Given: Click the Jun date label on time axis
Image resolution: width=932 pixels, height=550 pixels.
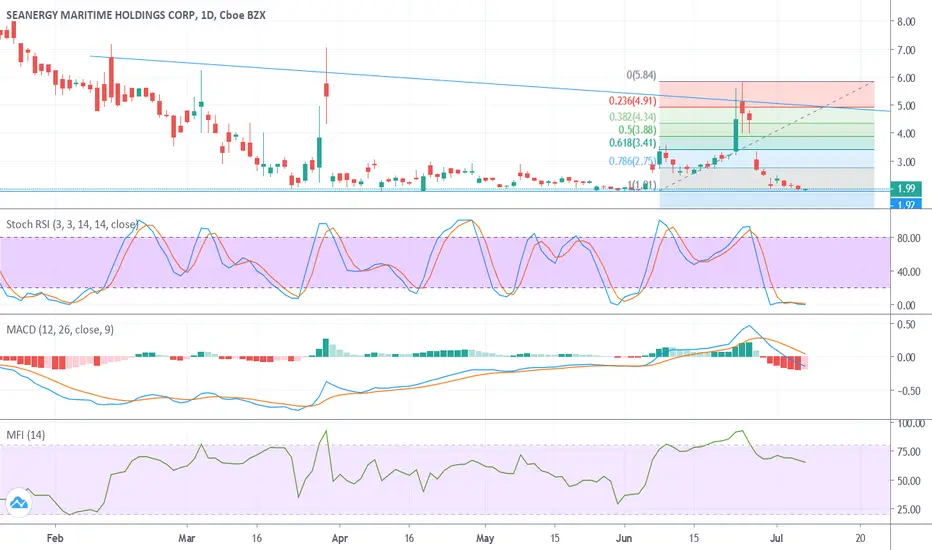Looking at the screenshot, I should 625,538.
